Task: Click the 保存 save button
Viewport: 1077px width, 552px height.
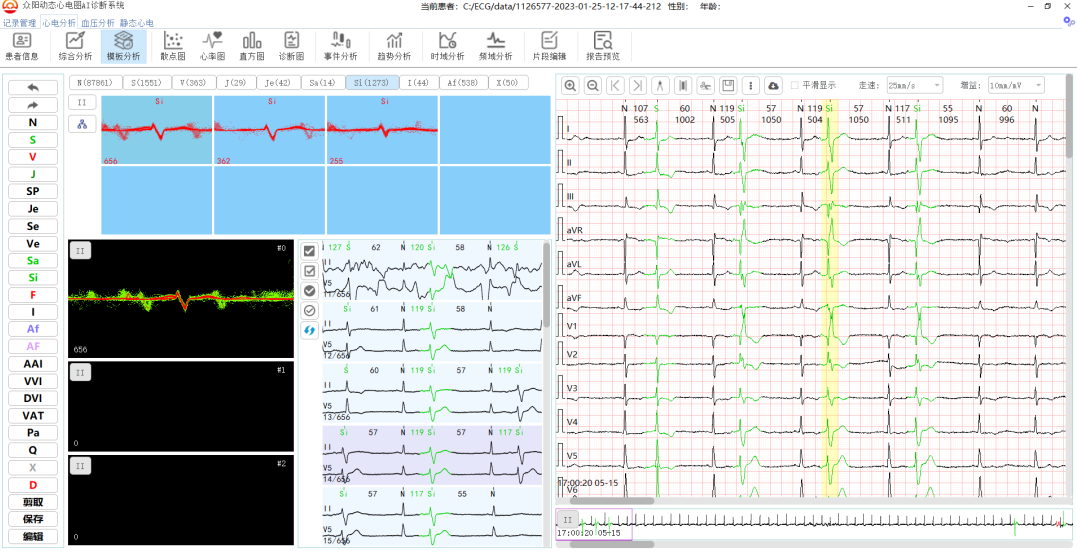Action: point(33,519)
